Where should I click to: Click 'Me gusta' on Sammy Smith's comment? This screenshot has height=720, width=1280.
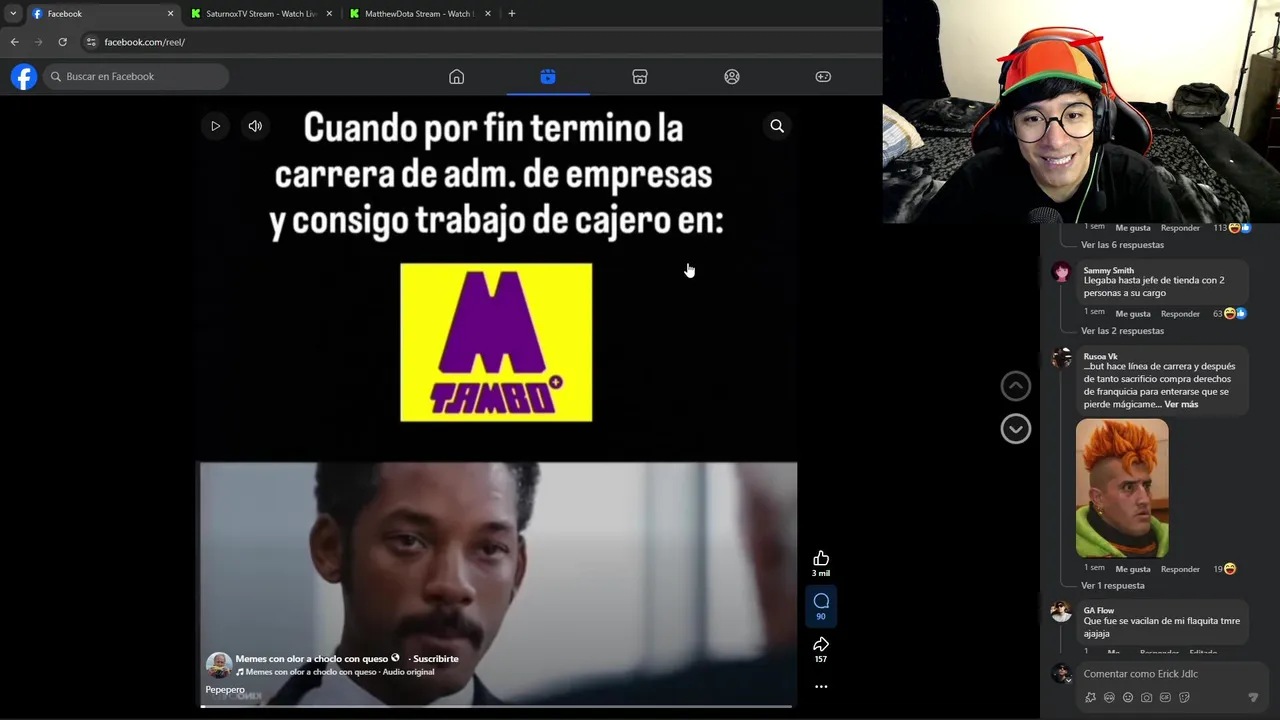coord(1133,314)
